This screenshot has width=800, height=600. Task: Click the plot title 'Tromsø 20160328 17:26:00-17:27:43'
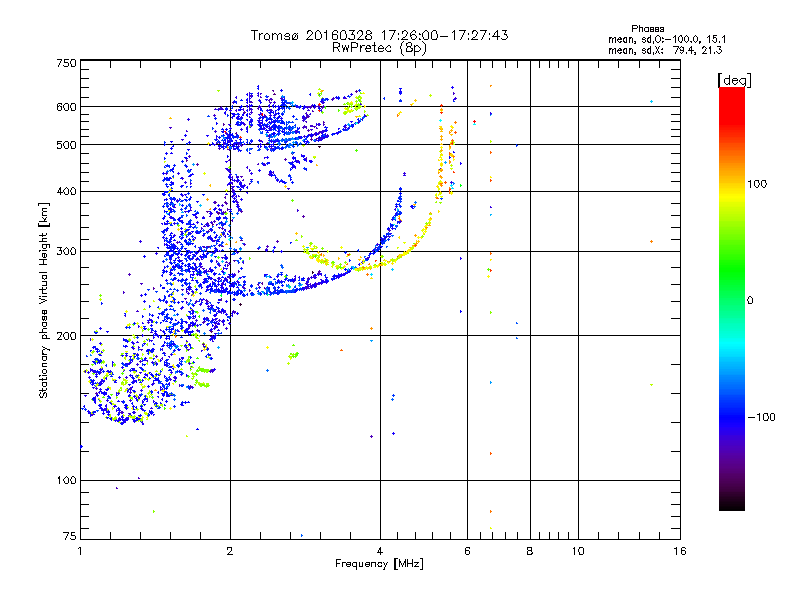379,35
